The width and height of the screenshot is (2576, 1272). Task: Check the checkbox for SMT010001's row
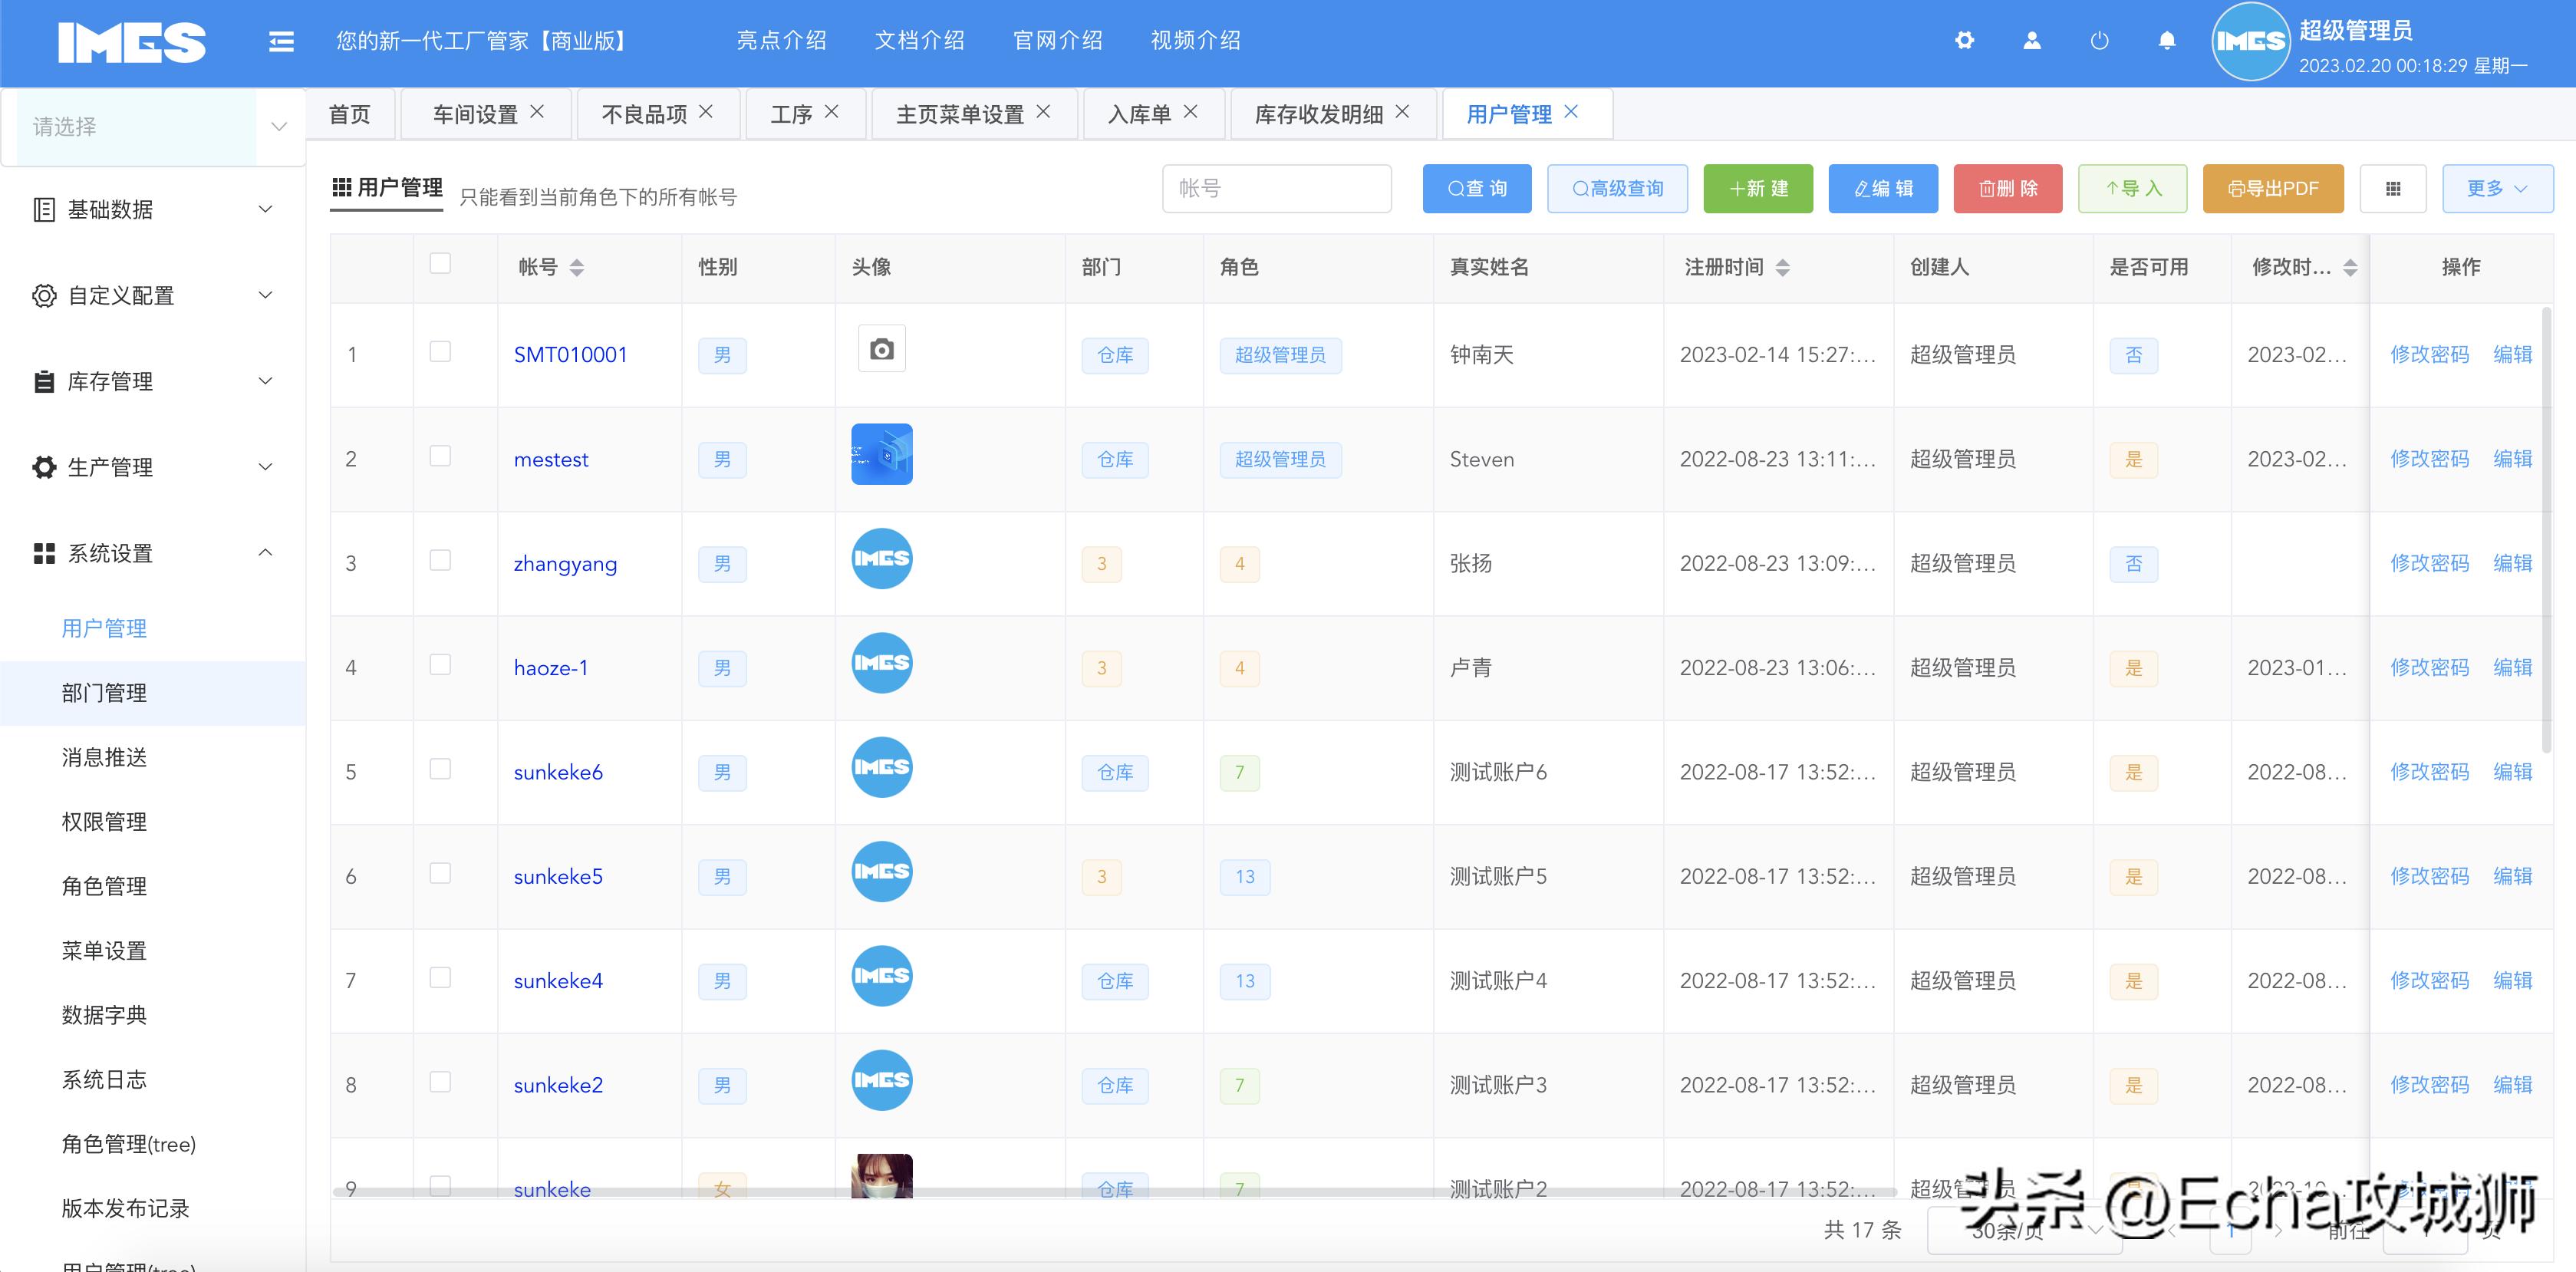[x=440, y=353]
